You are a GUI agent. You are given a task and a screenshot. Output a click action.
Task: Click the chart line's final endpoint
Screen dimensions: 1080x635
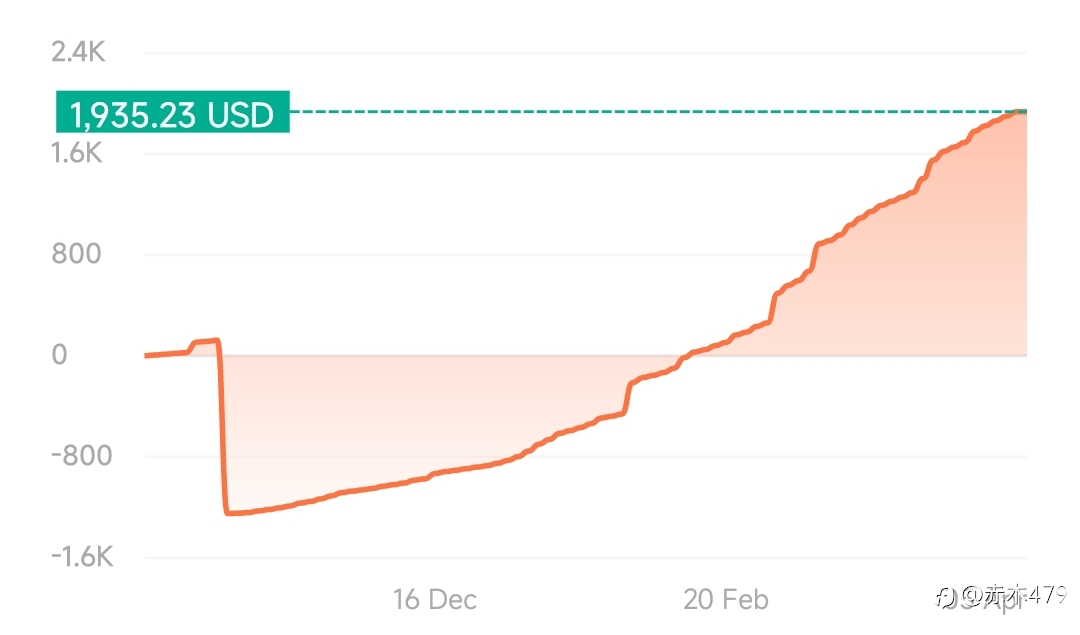pyautogui.click(x=1024, y=112)
